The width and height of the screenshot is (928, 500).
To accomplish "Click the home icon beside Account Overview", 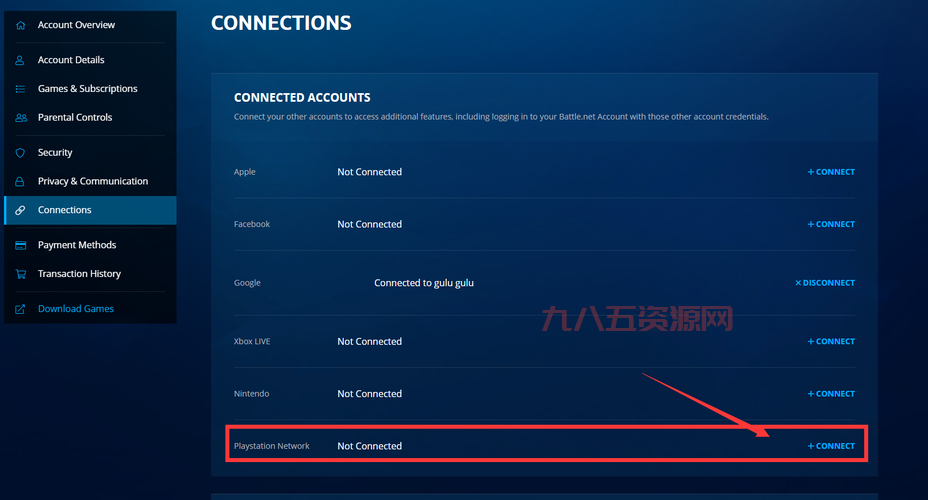I will click(x=21, y=25).
